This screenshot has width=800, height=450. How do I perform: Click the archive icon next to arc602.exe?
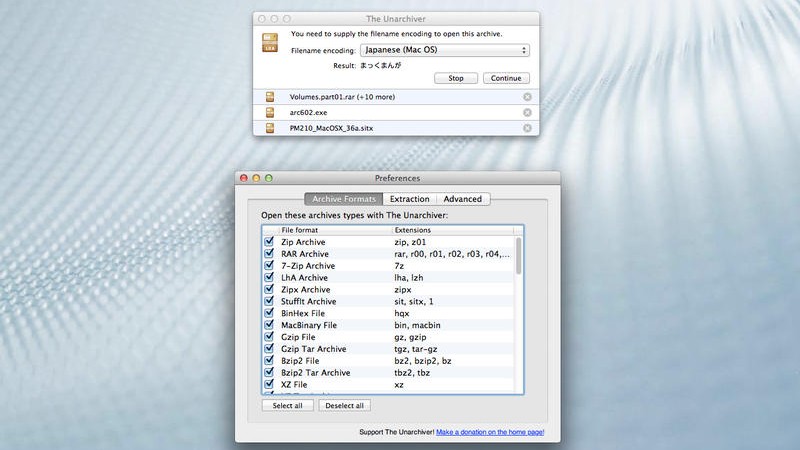(x=269, y=112)
